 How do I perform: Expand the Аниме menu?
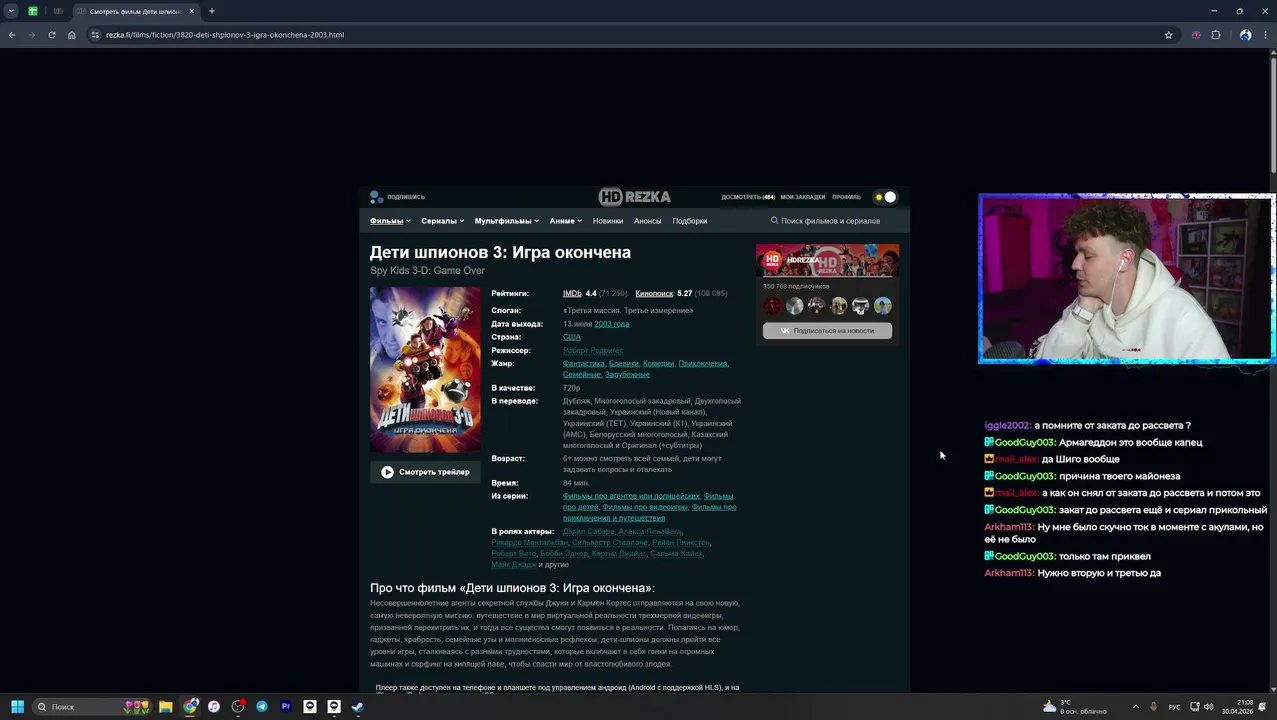point(565,221)
